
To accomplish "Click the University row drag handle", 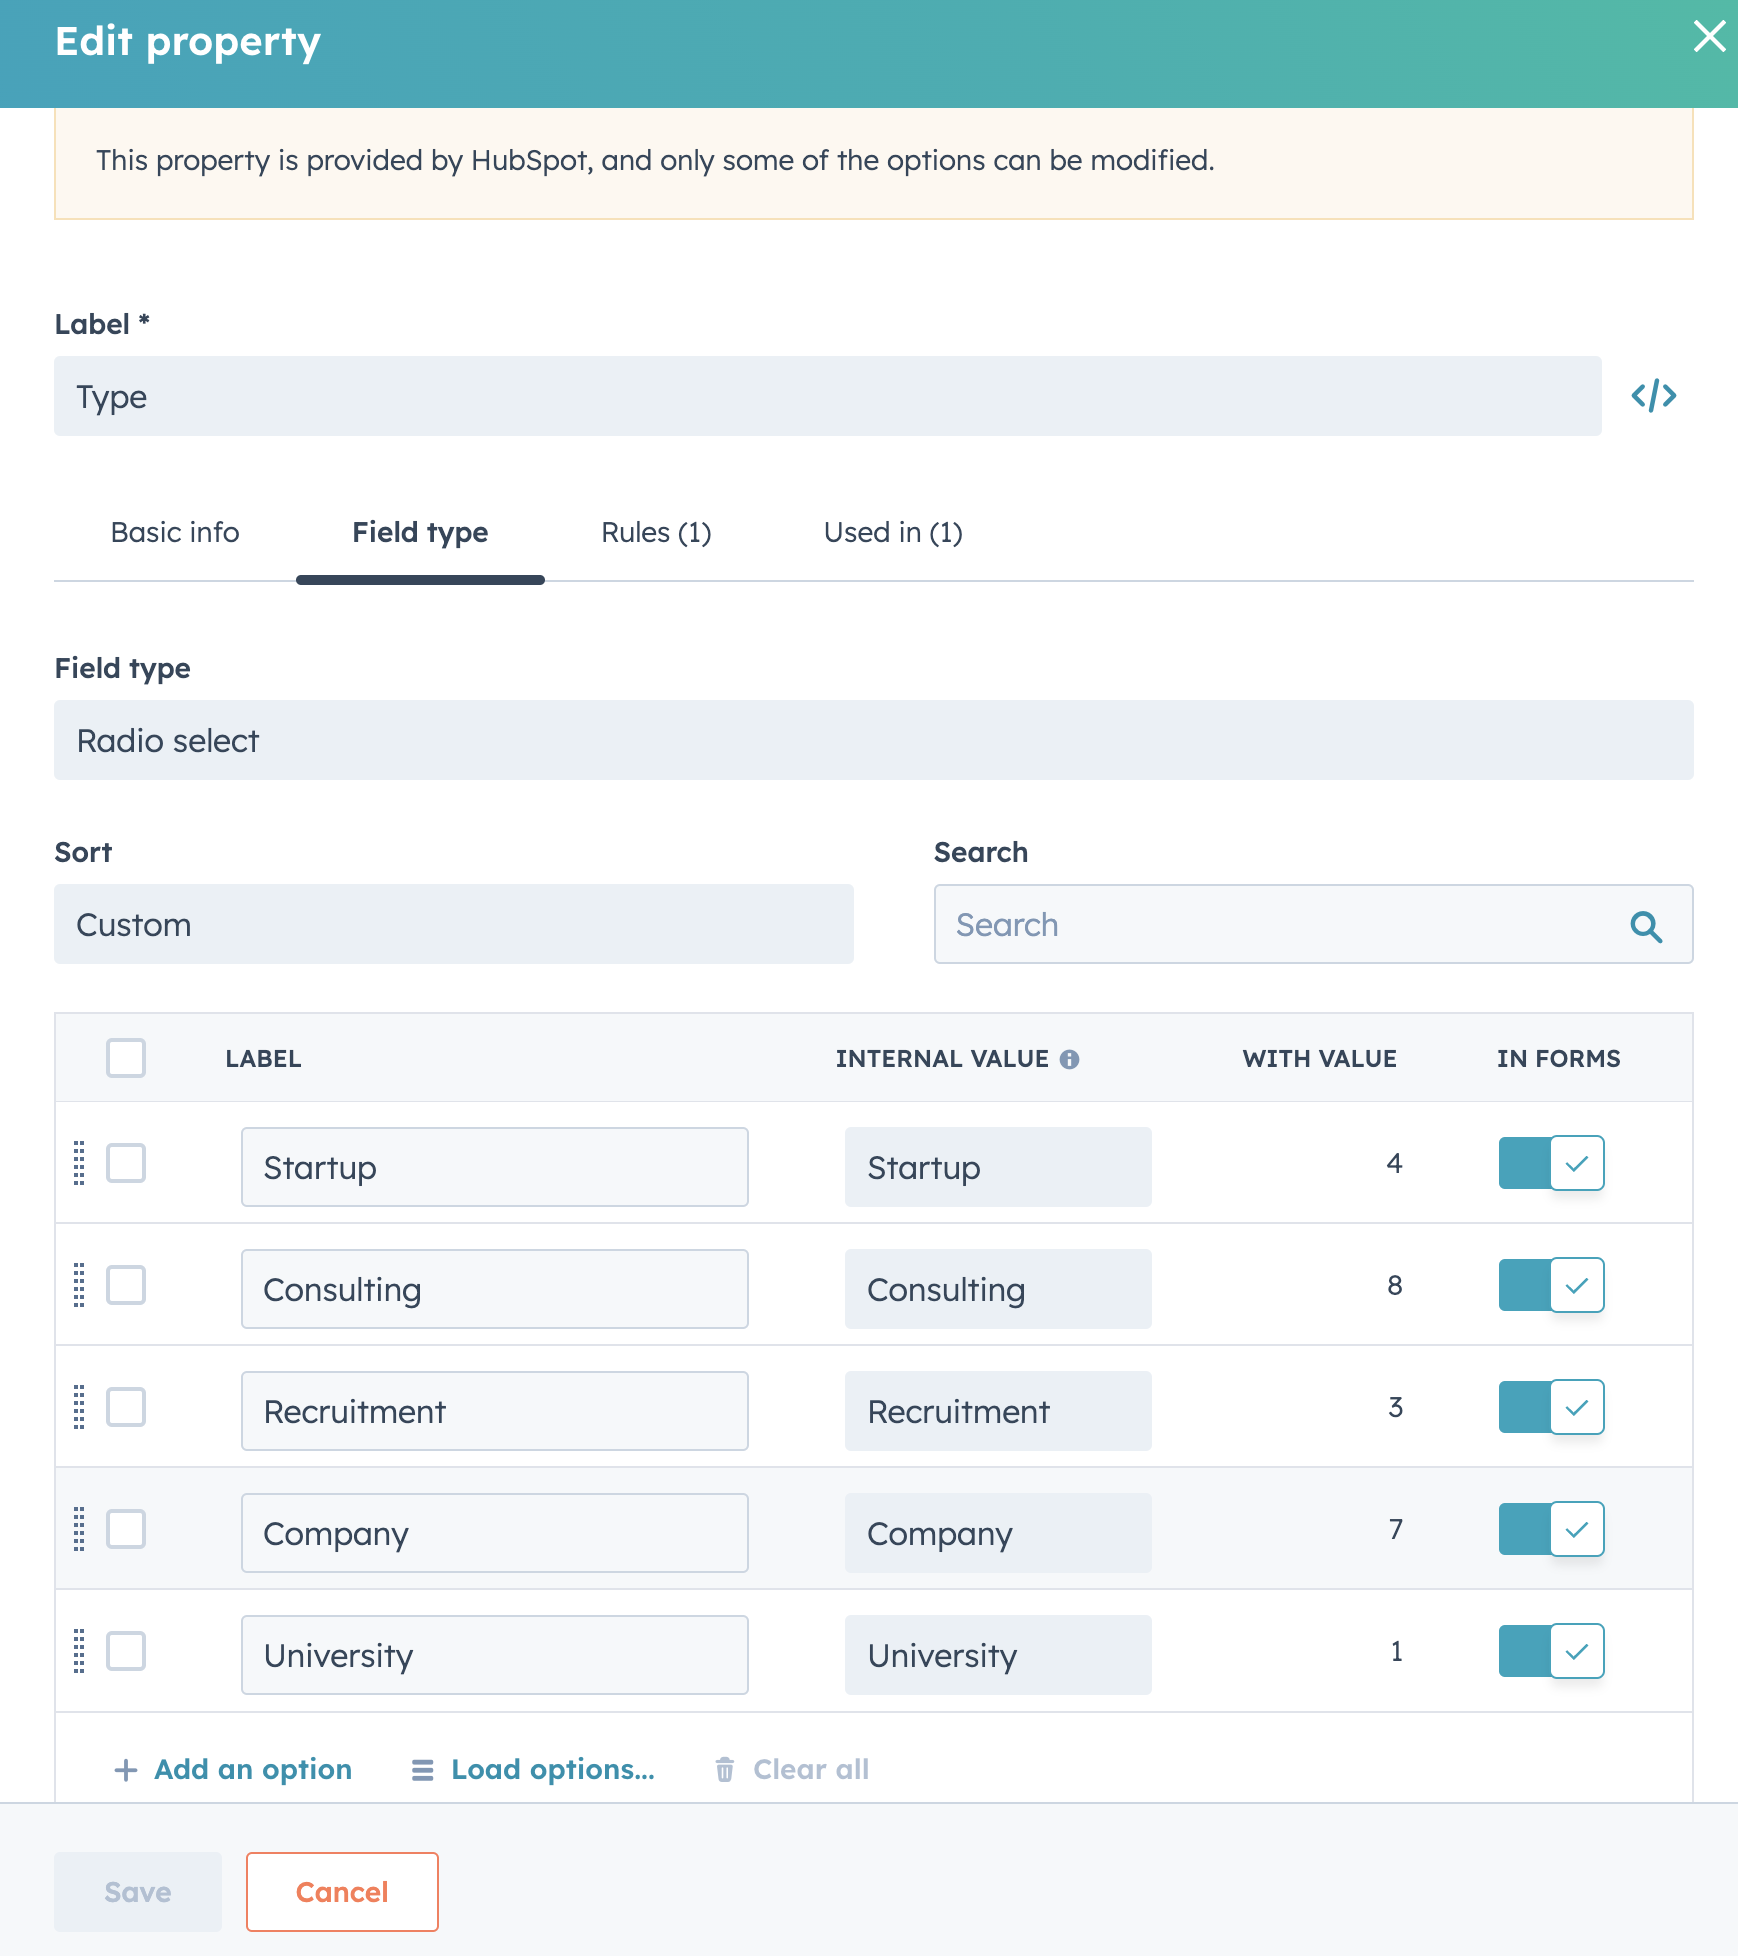I will 79,1651.
